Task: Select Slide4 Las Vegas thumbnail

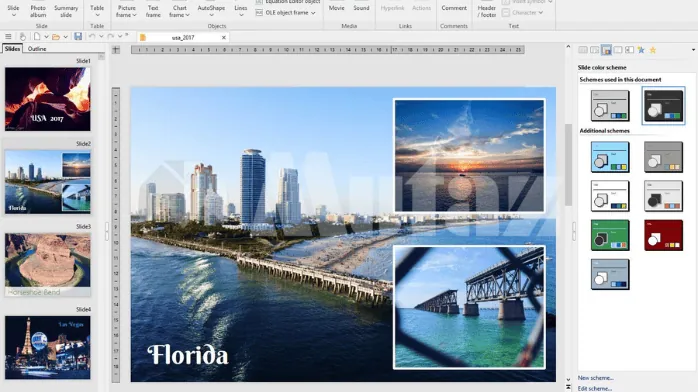Action: point(48,348)
